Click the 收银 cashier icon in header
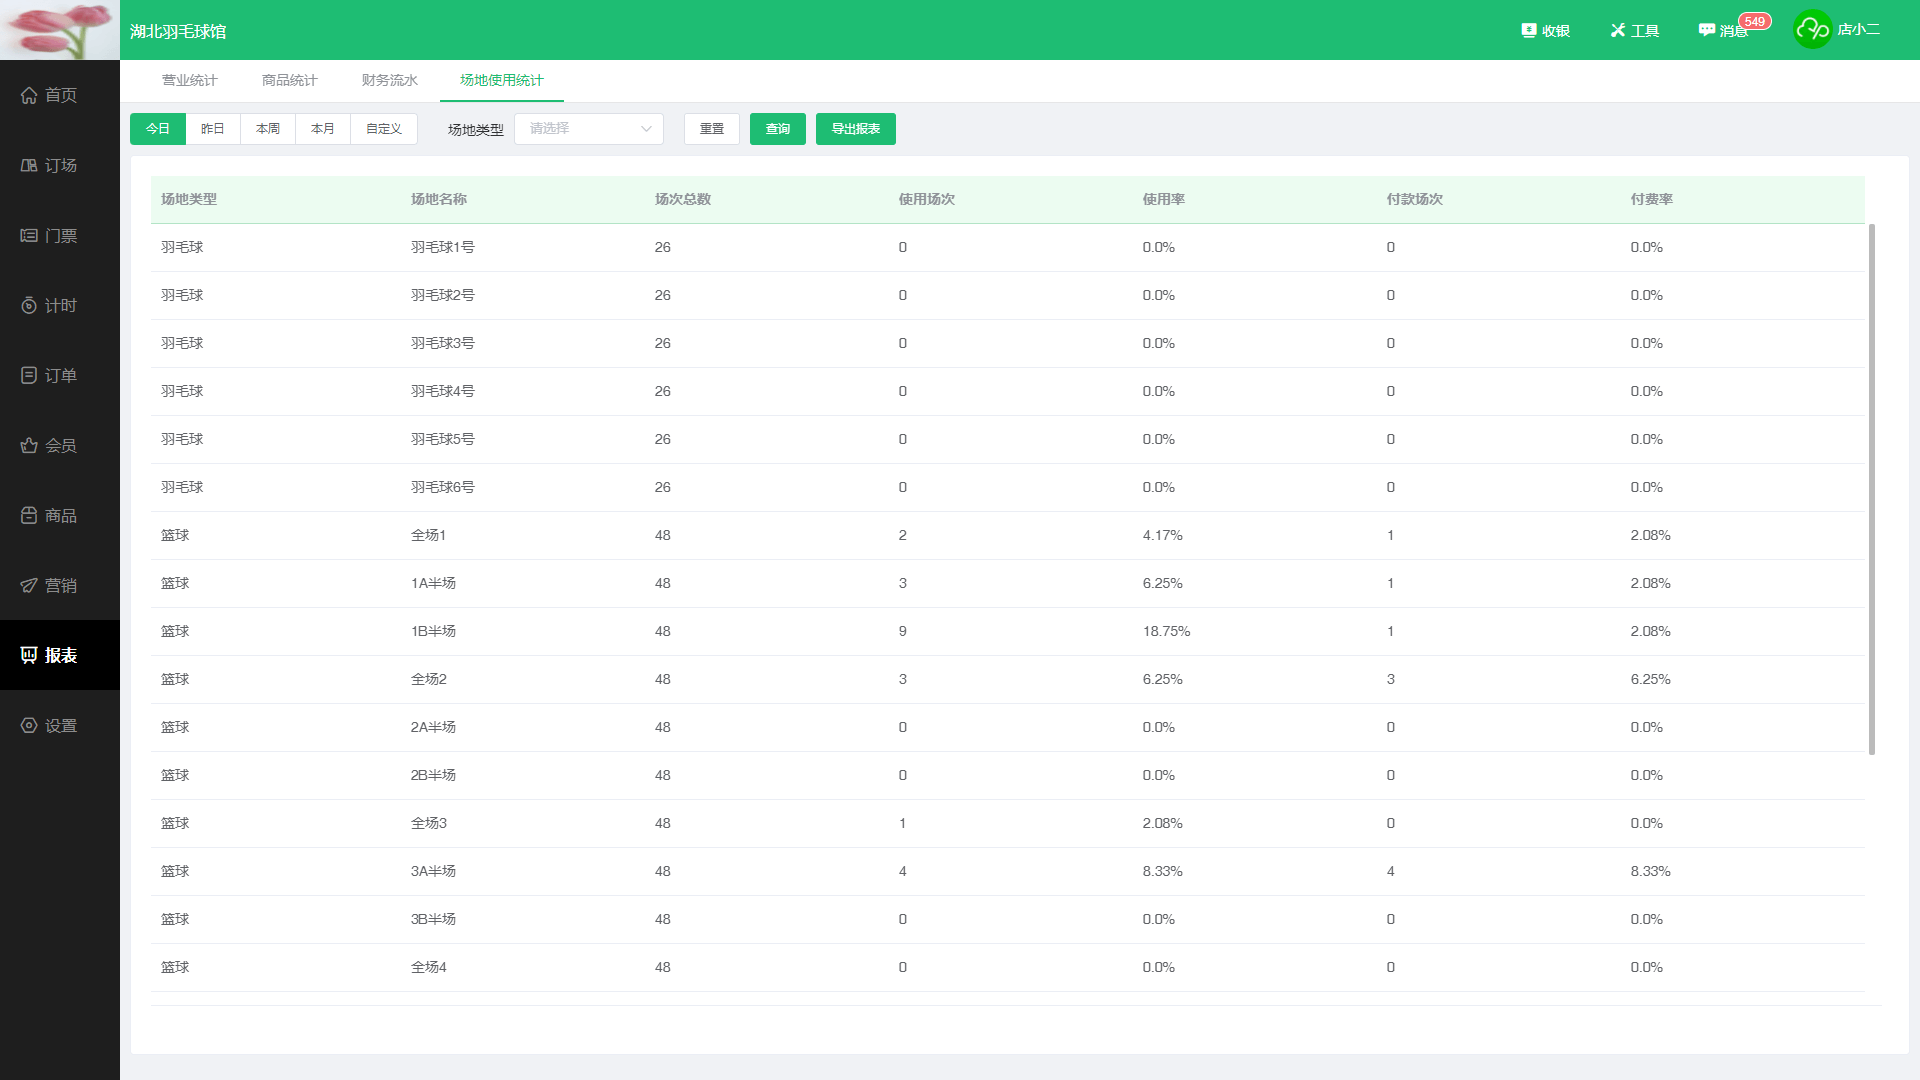Screen dimensions: 1920x1080 (x=1545, y=31)
